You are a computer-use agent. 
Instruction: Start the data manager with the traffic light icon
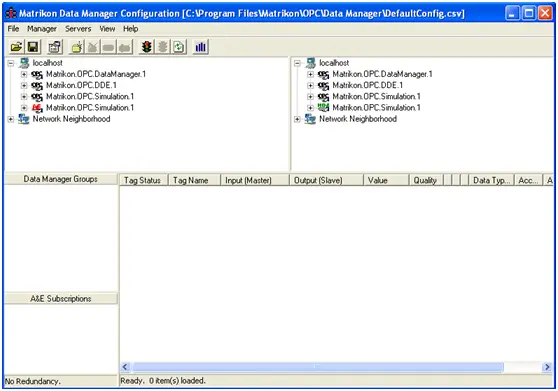pos(146,47)
